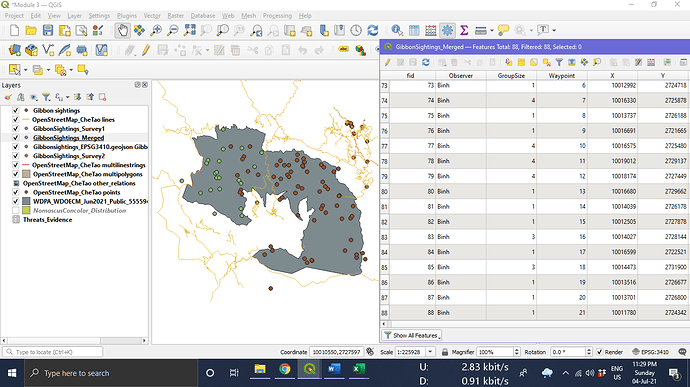Screen dimensions: 690x387
Task: Click the Type to locate search field
Action: [x=53, y=352]
